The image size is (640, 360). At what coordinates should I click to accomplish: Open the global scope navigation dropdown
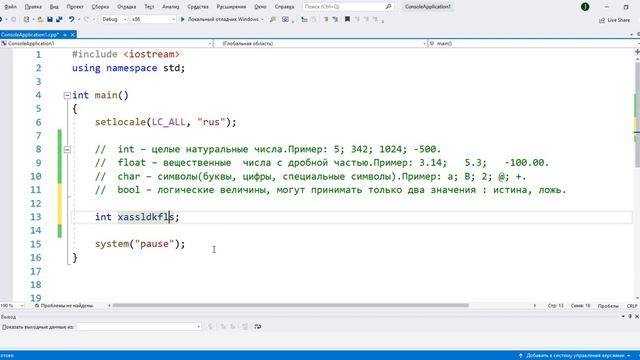click(320, 43)
